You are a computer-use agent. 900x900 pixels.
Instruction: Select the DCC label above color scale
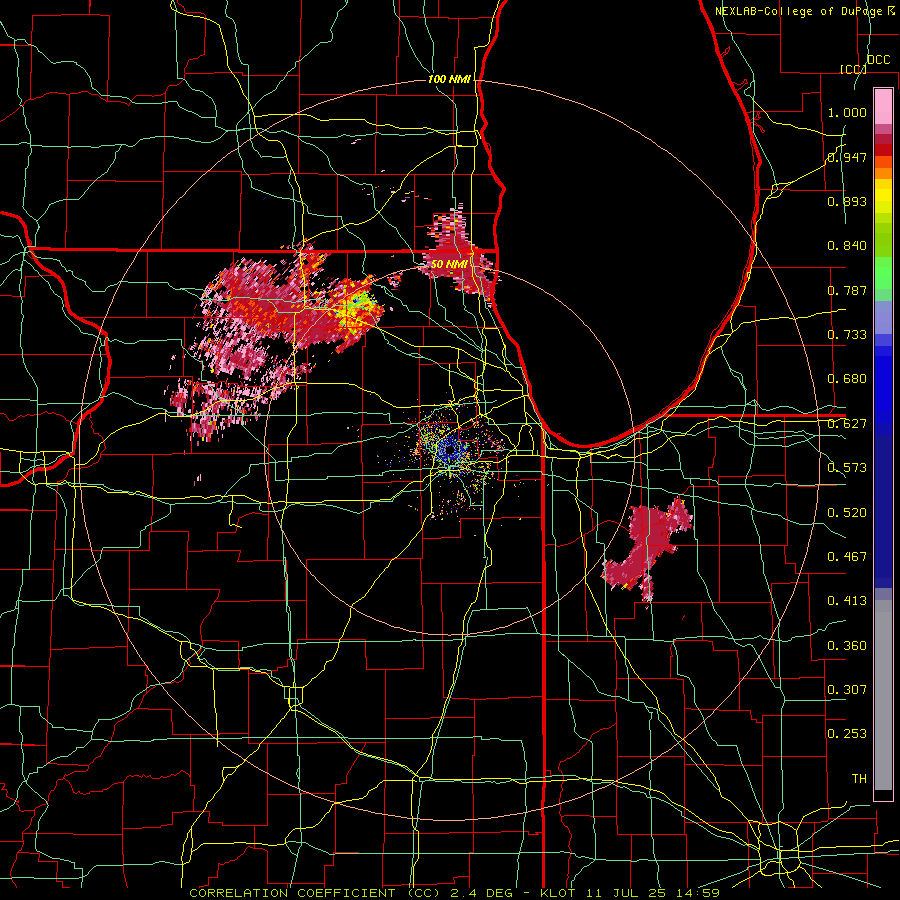click(x=878, y=60)
